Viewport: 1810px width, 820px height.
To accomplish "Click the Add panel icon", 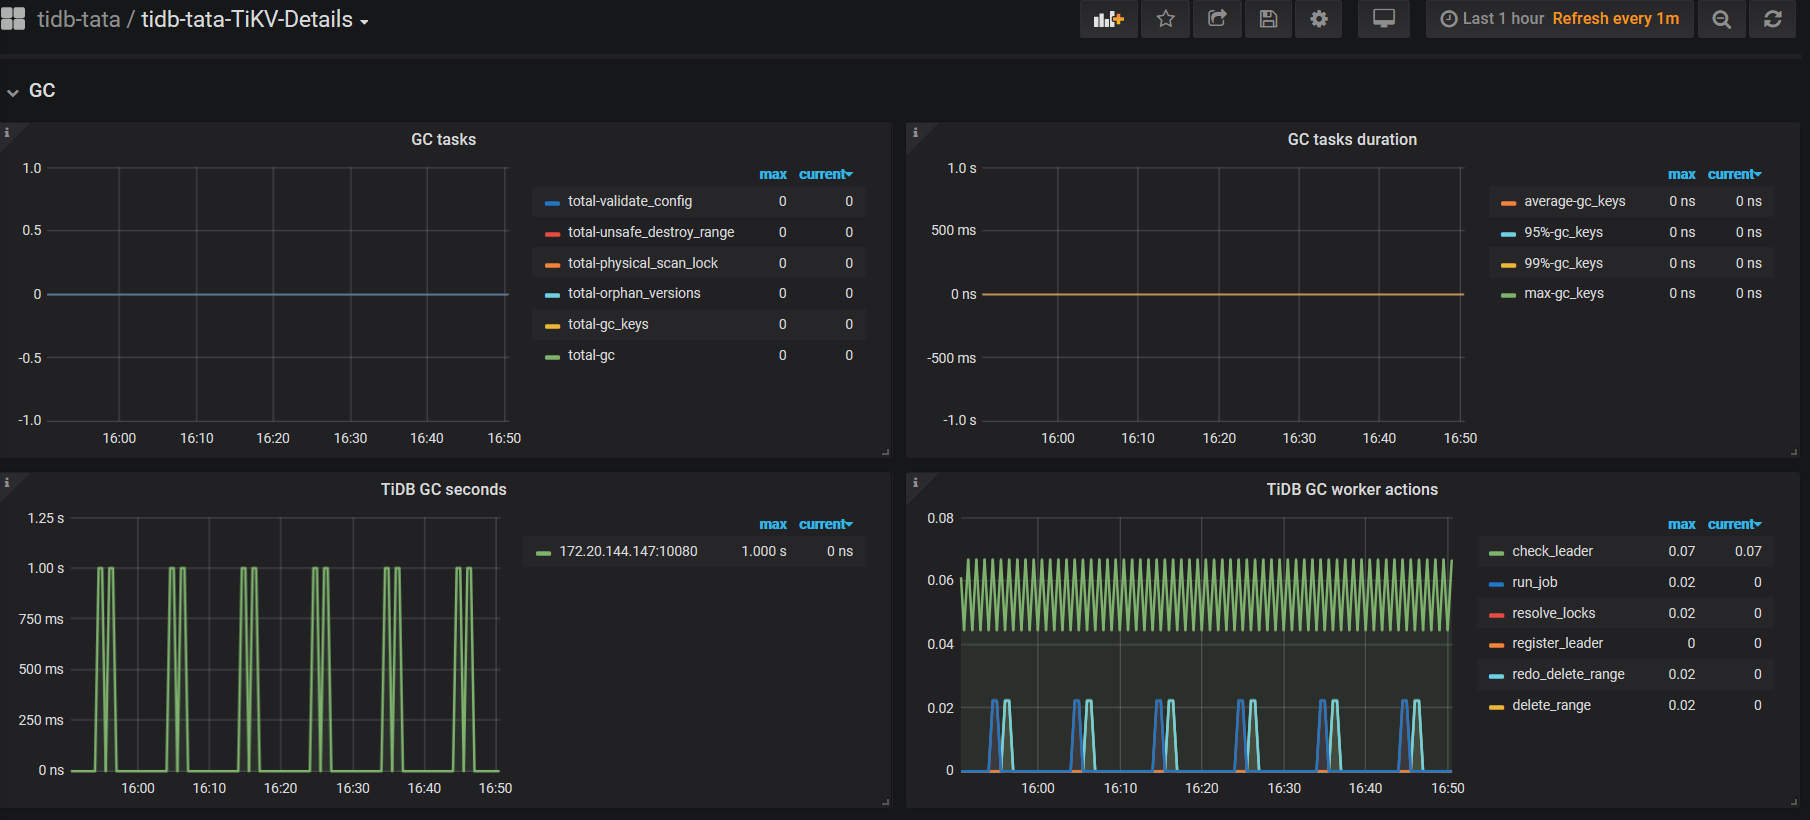I will [x=1108, y=19].
